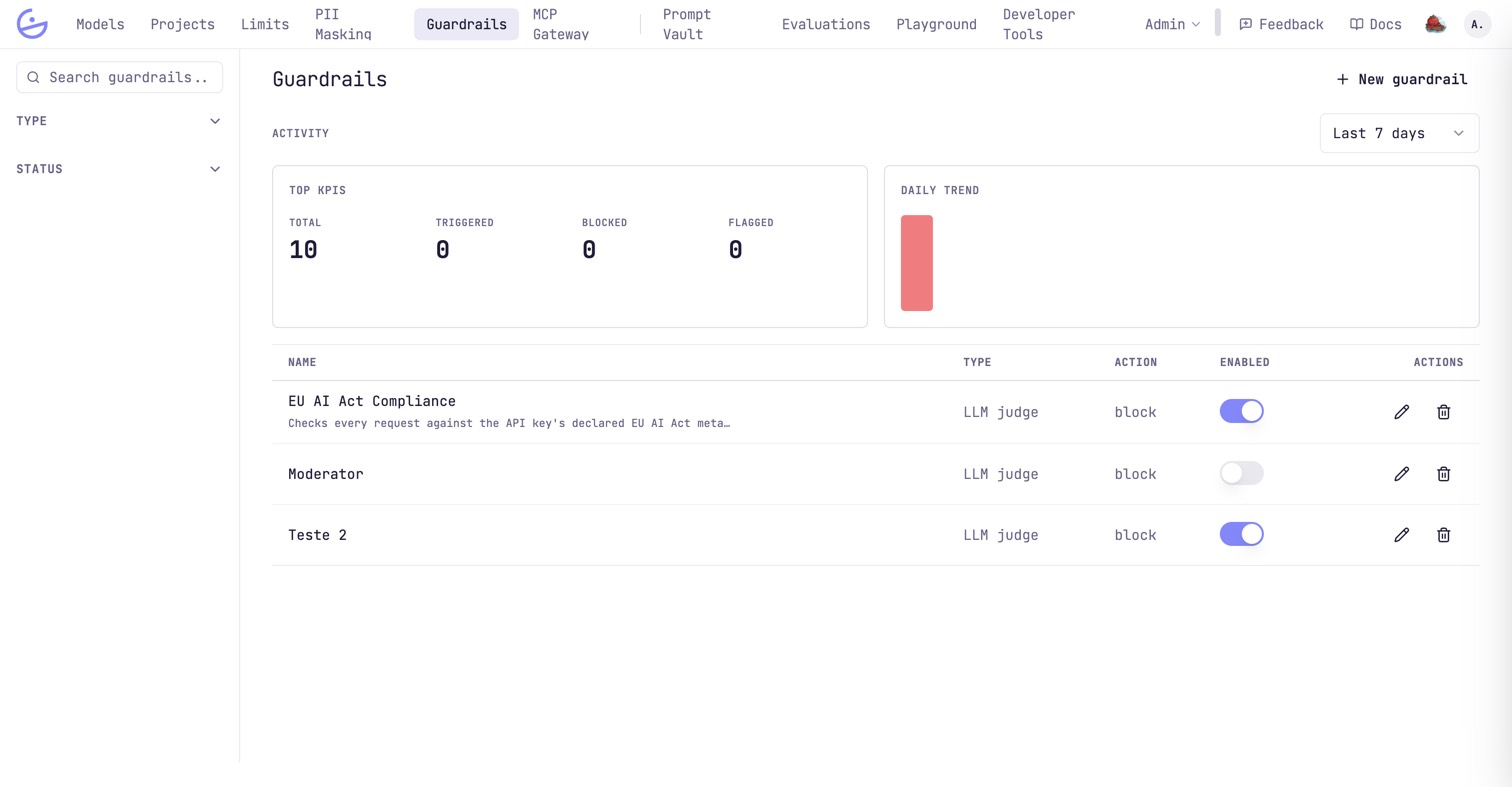Edit the EU AI Act Compliance guardrail
This screenshot has height=787, width=1512.
coord(1401,412)
